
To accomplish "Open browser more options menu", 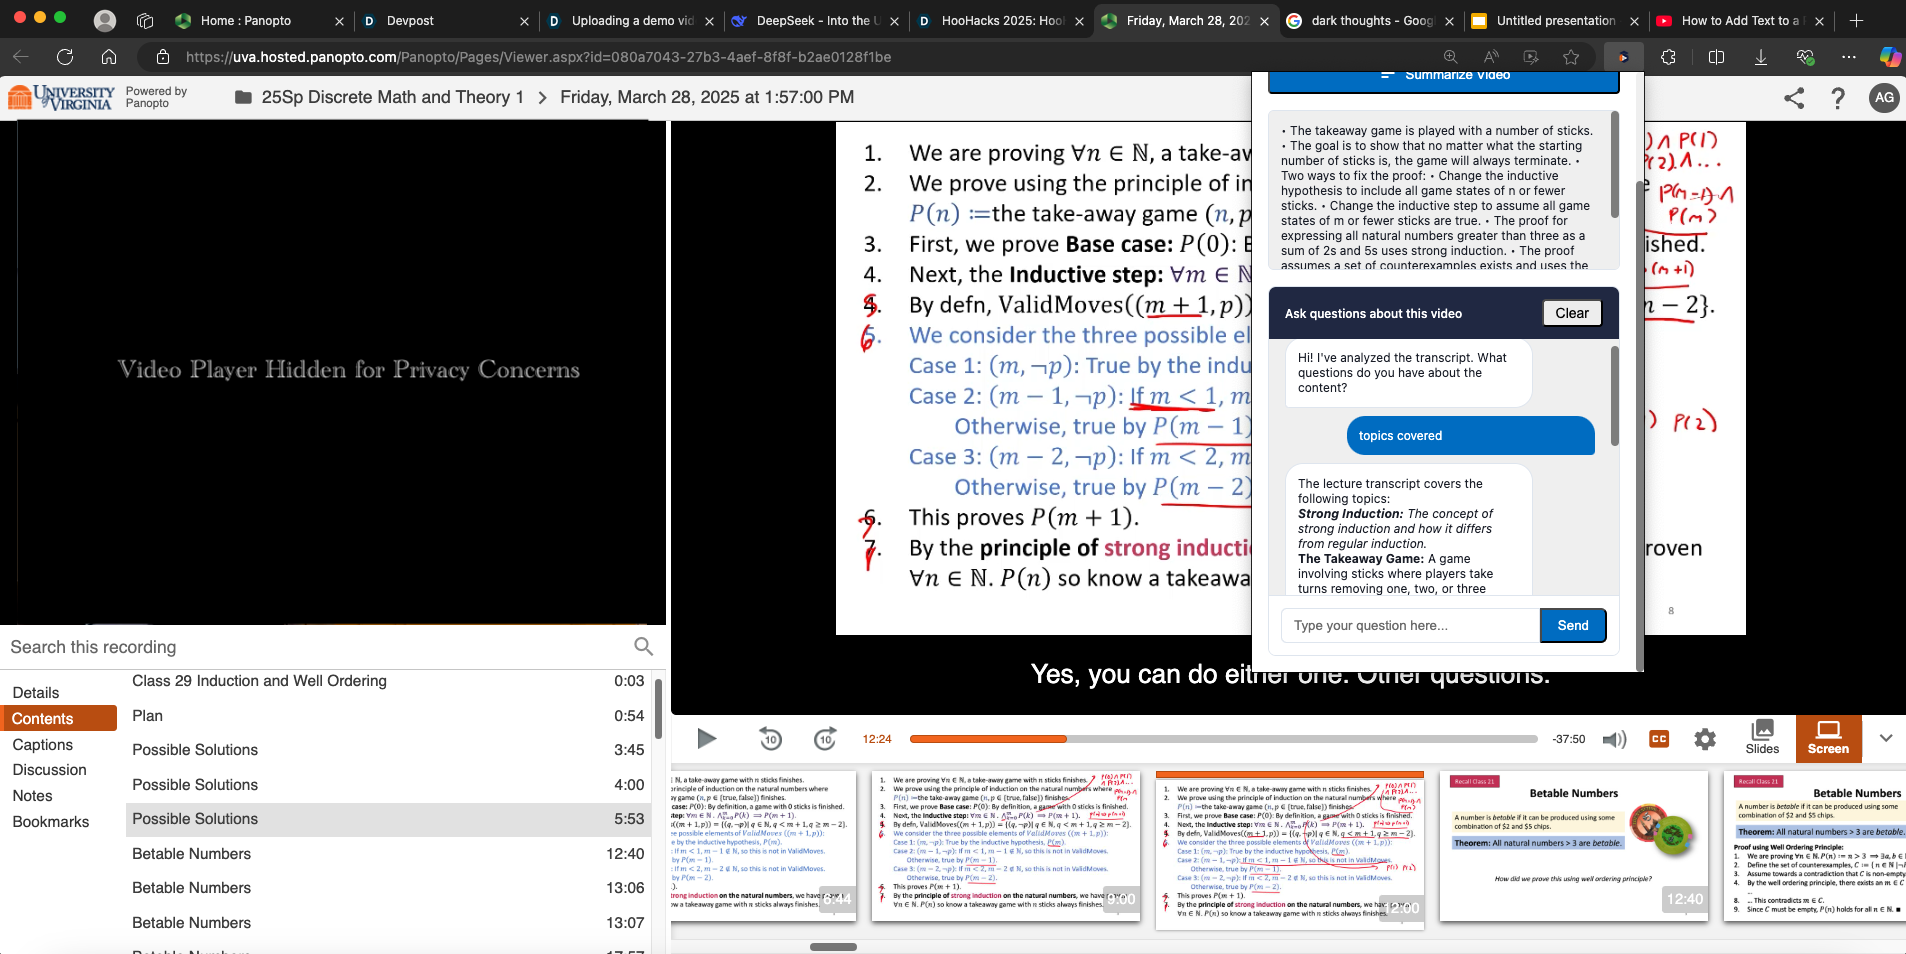I will (x=1849, y=57).
